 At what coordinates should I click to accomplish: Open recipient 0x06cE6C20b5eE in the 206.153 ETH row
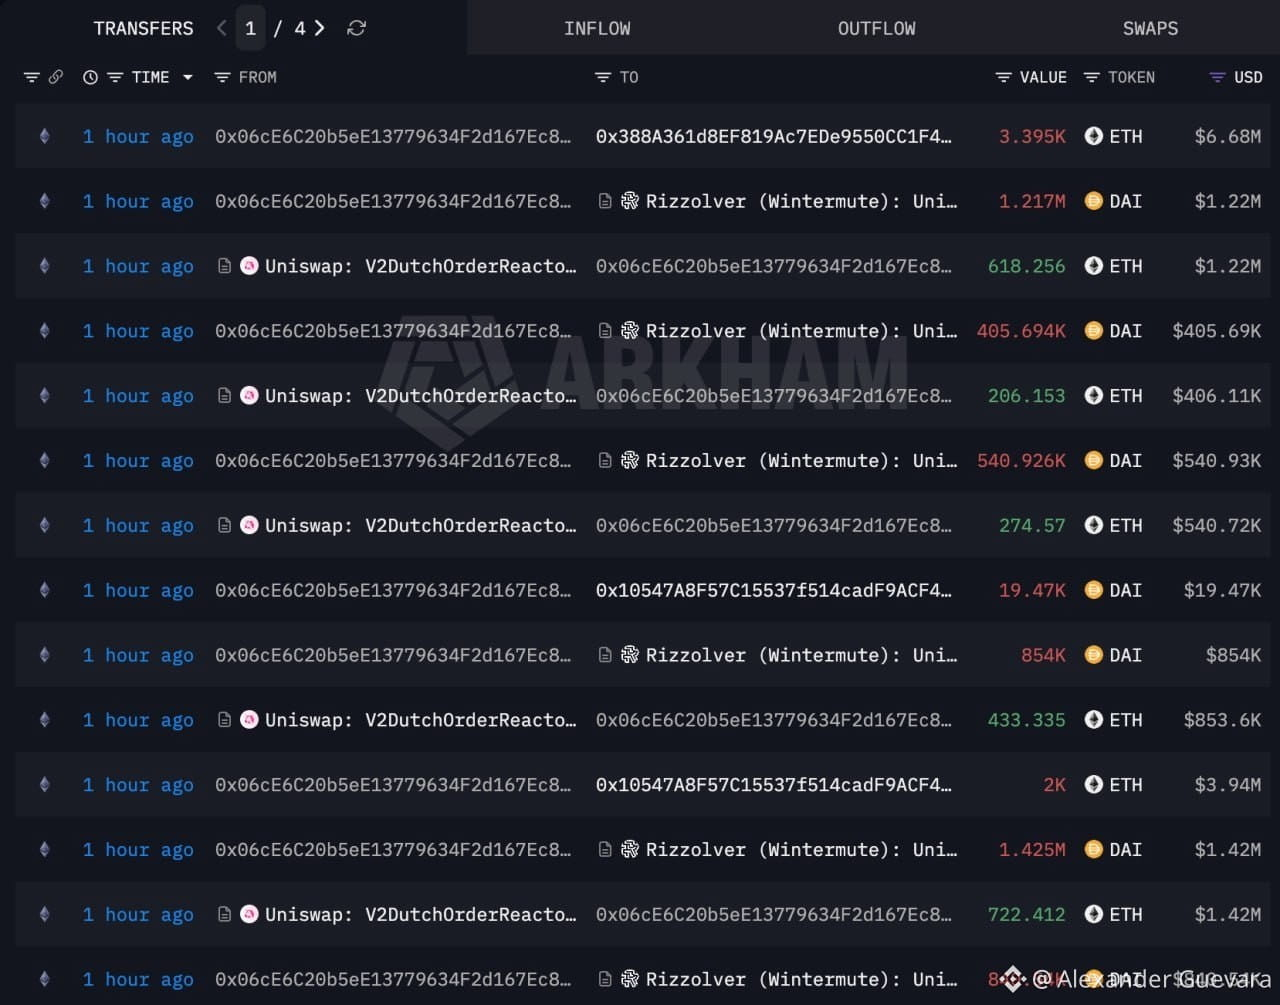(774, 396)
